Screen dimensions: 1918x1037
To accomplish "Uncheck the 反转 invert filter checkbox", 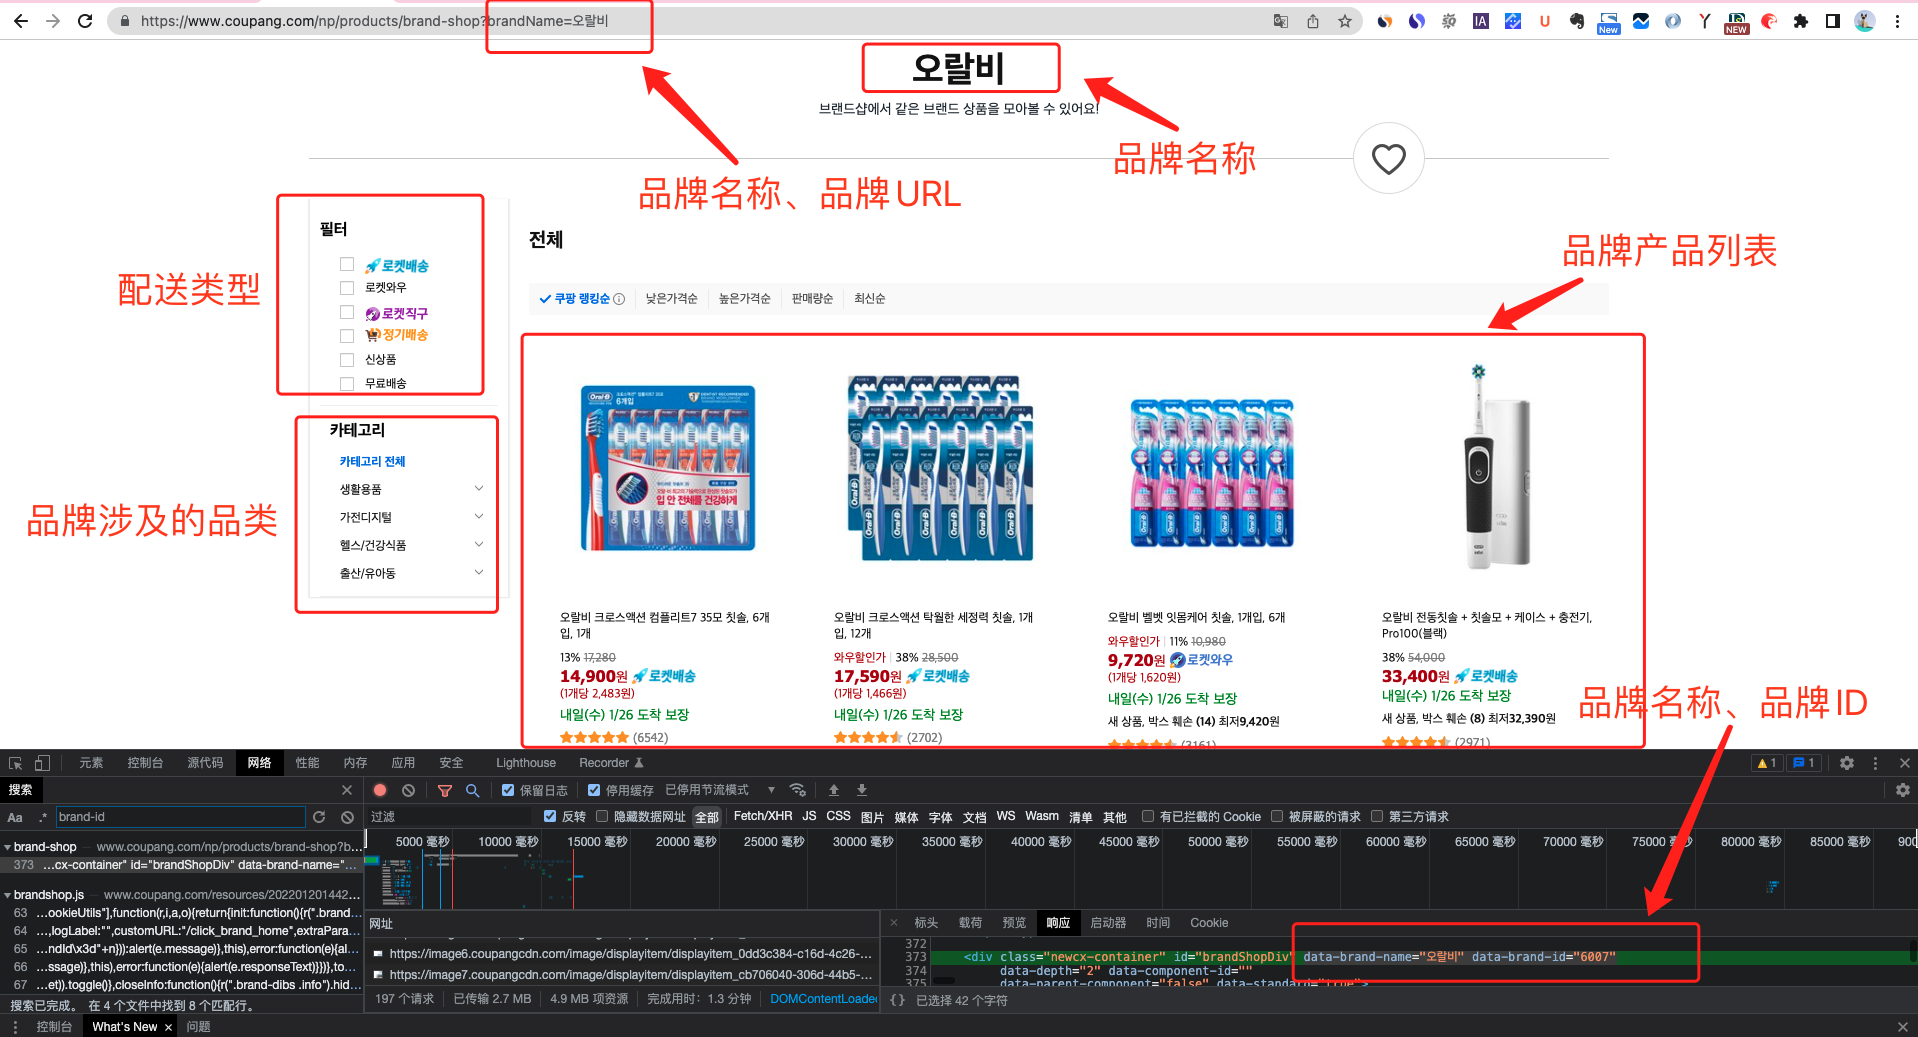I will (550, 817).
